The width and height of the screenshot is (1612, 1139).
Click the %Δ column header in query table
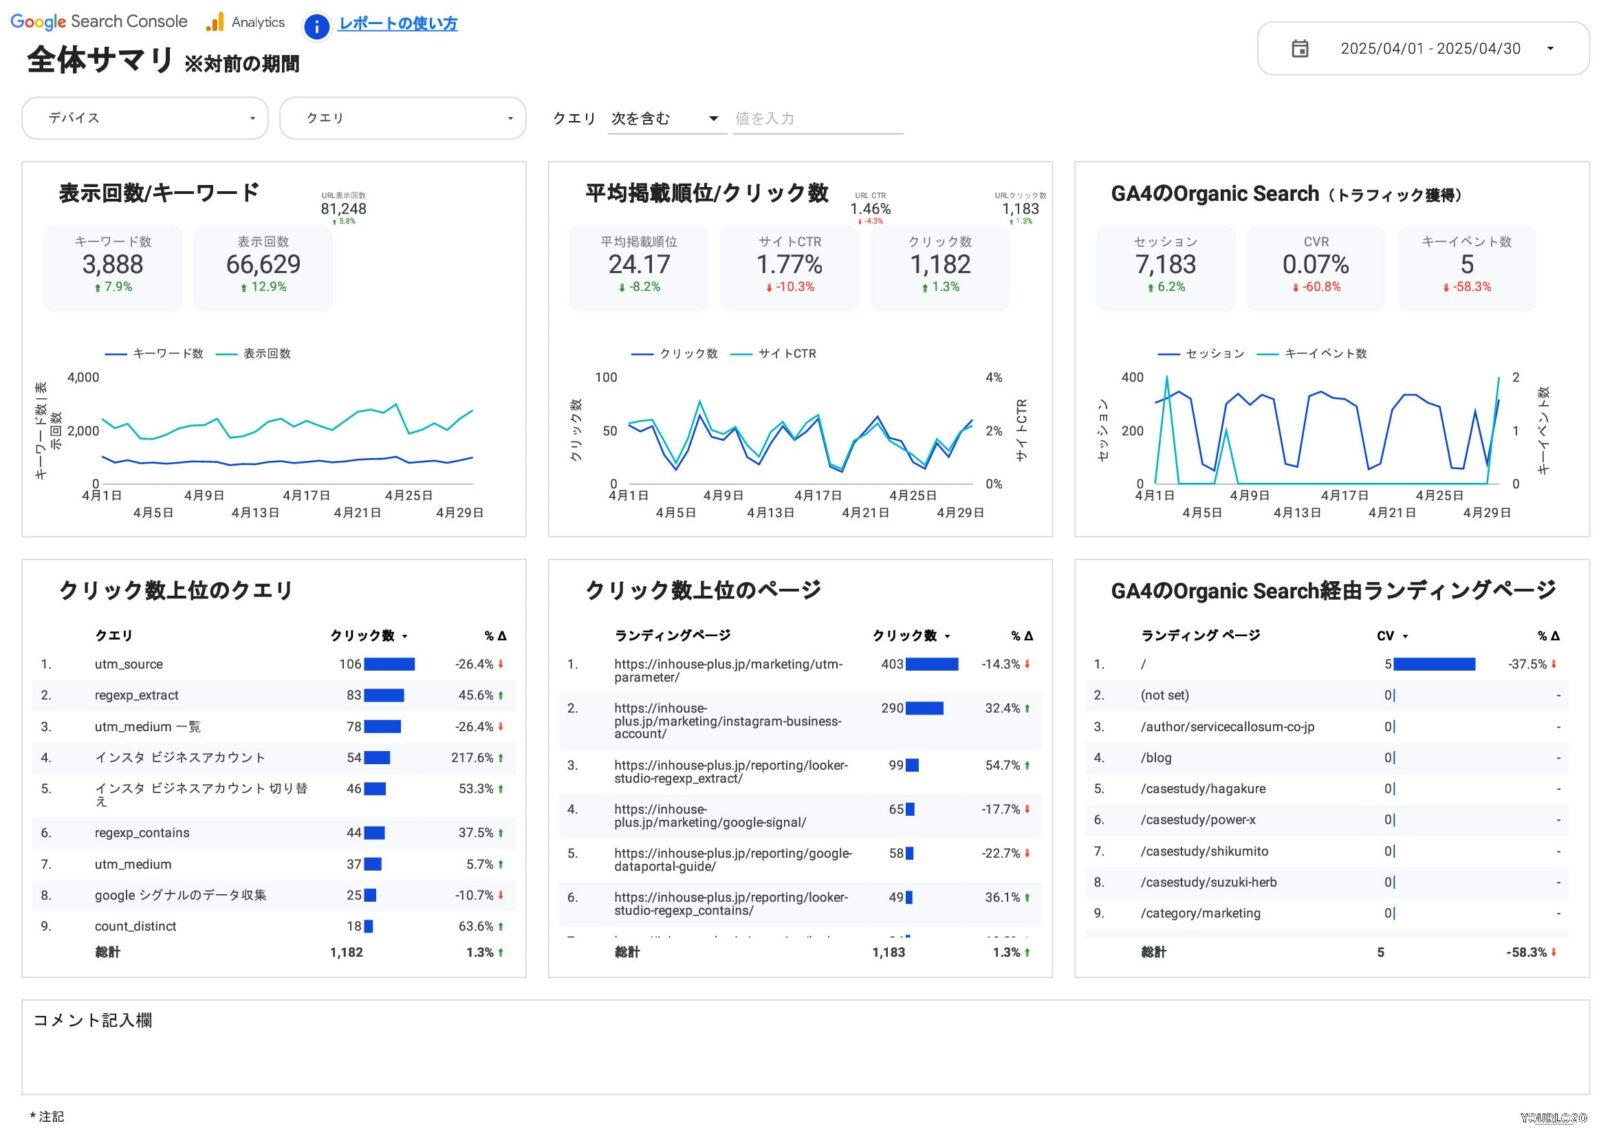click(x=494, y=636)
